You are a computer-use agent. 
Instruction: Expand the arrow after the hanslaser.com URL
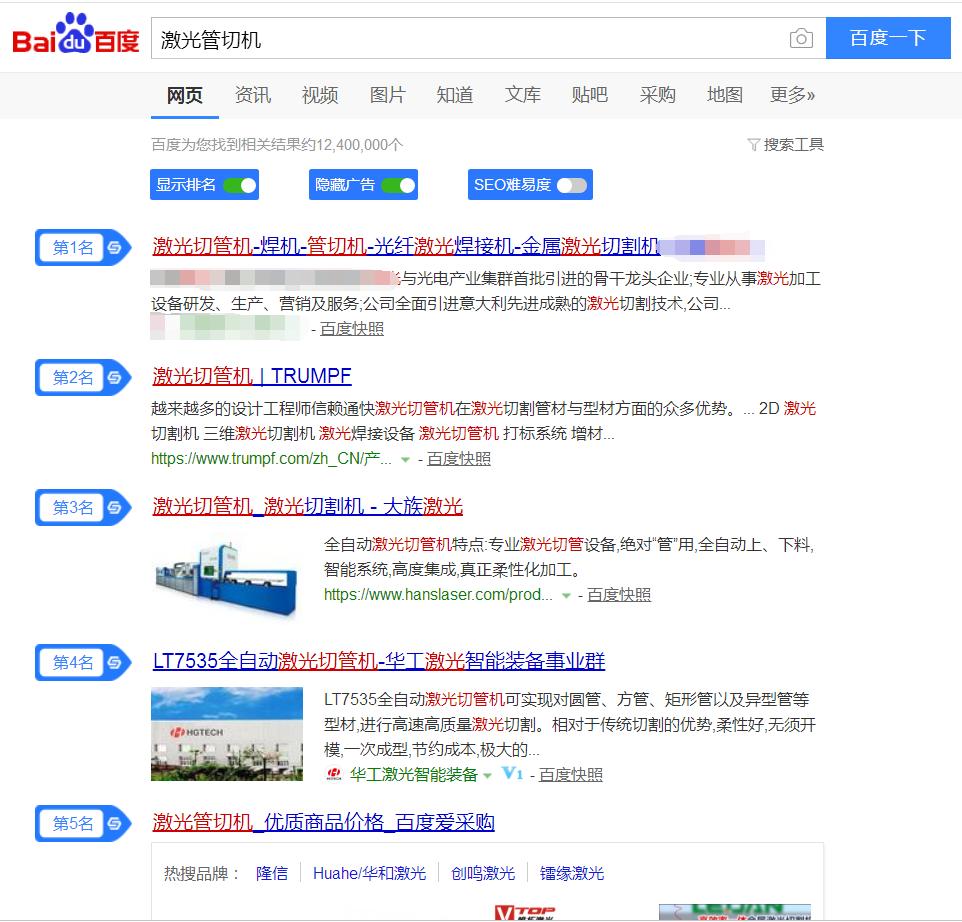566,596
